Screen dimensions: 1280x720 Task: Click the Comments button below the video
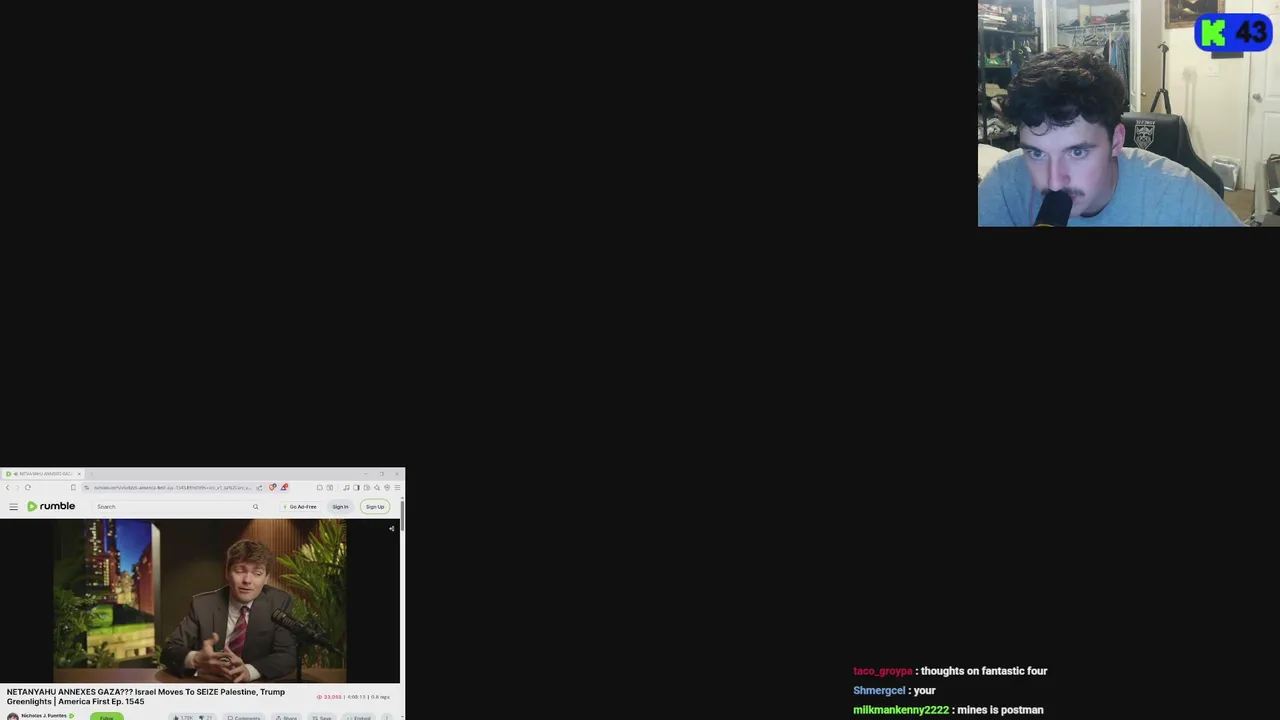pos(242,717)
